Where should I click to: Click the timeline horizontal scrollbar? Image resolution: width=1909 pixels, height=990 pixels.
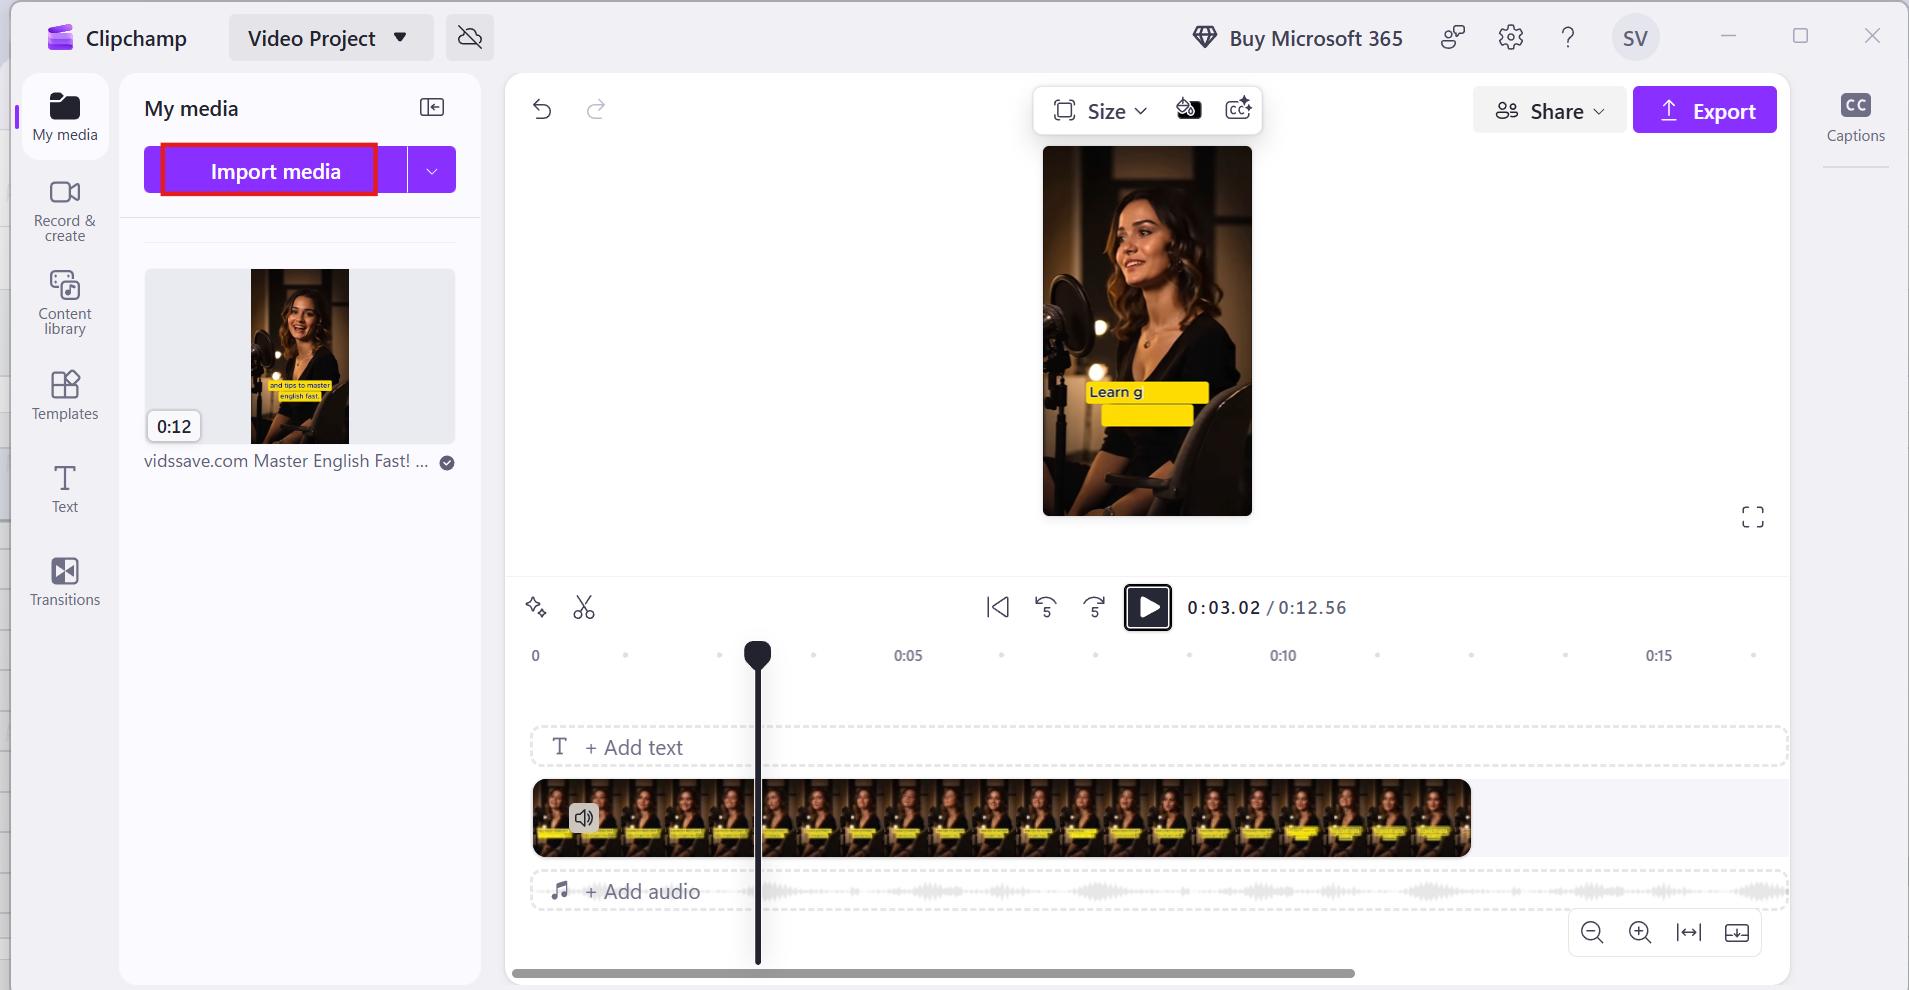pyautogui.click(x=933, y=973)
